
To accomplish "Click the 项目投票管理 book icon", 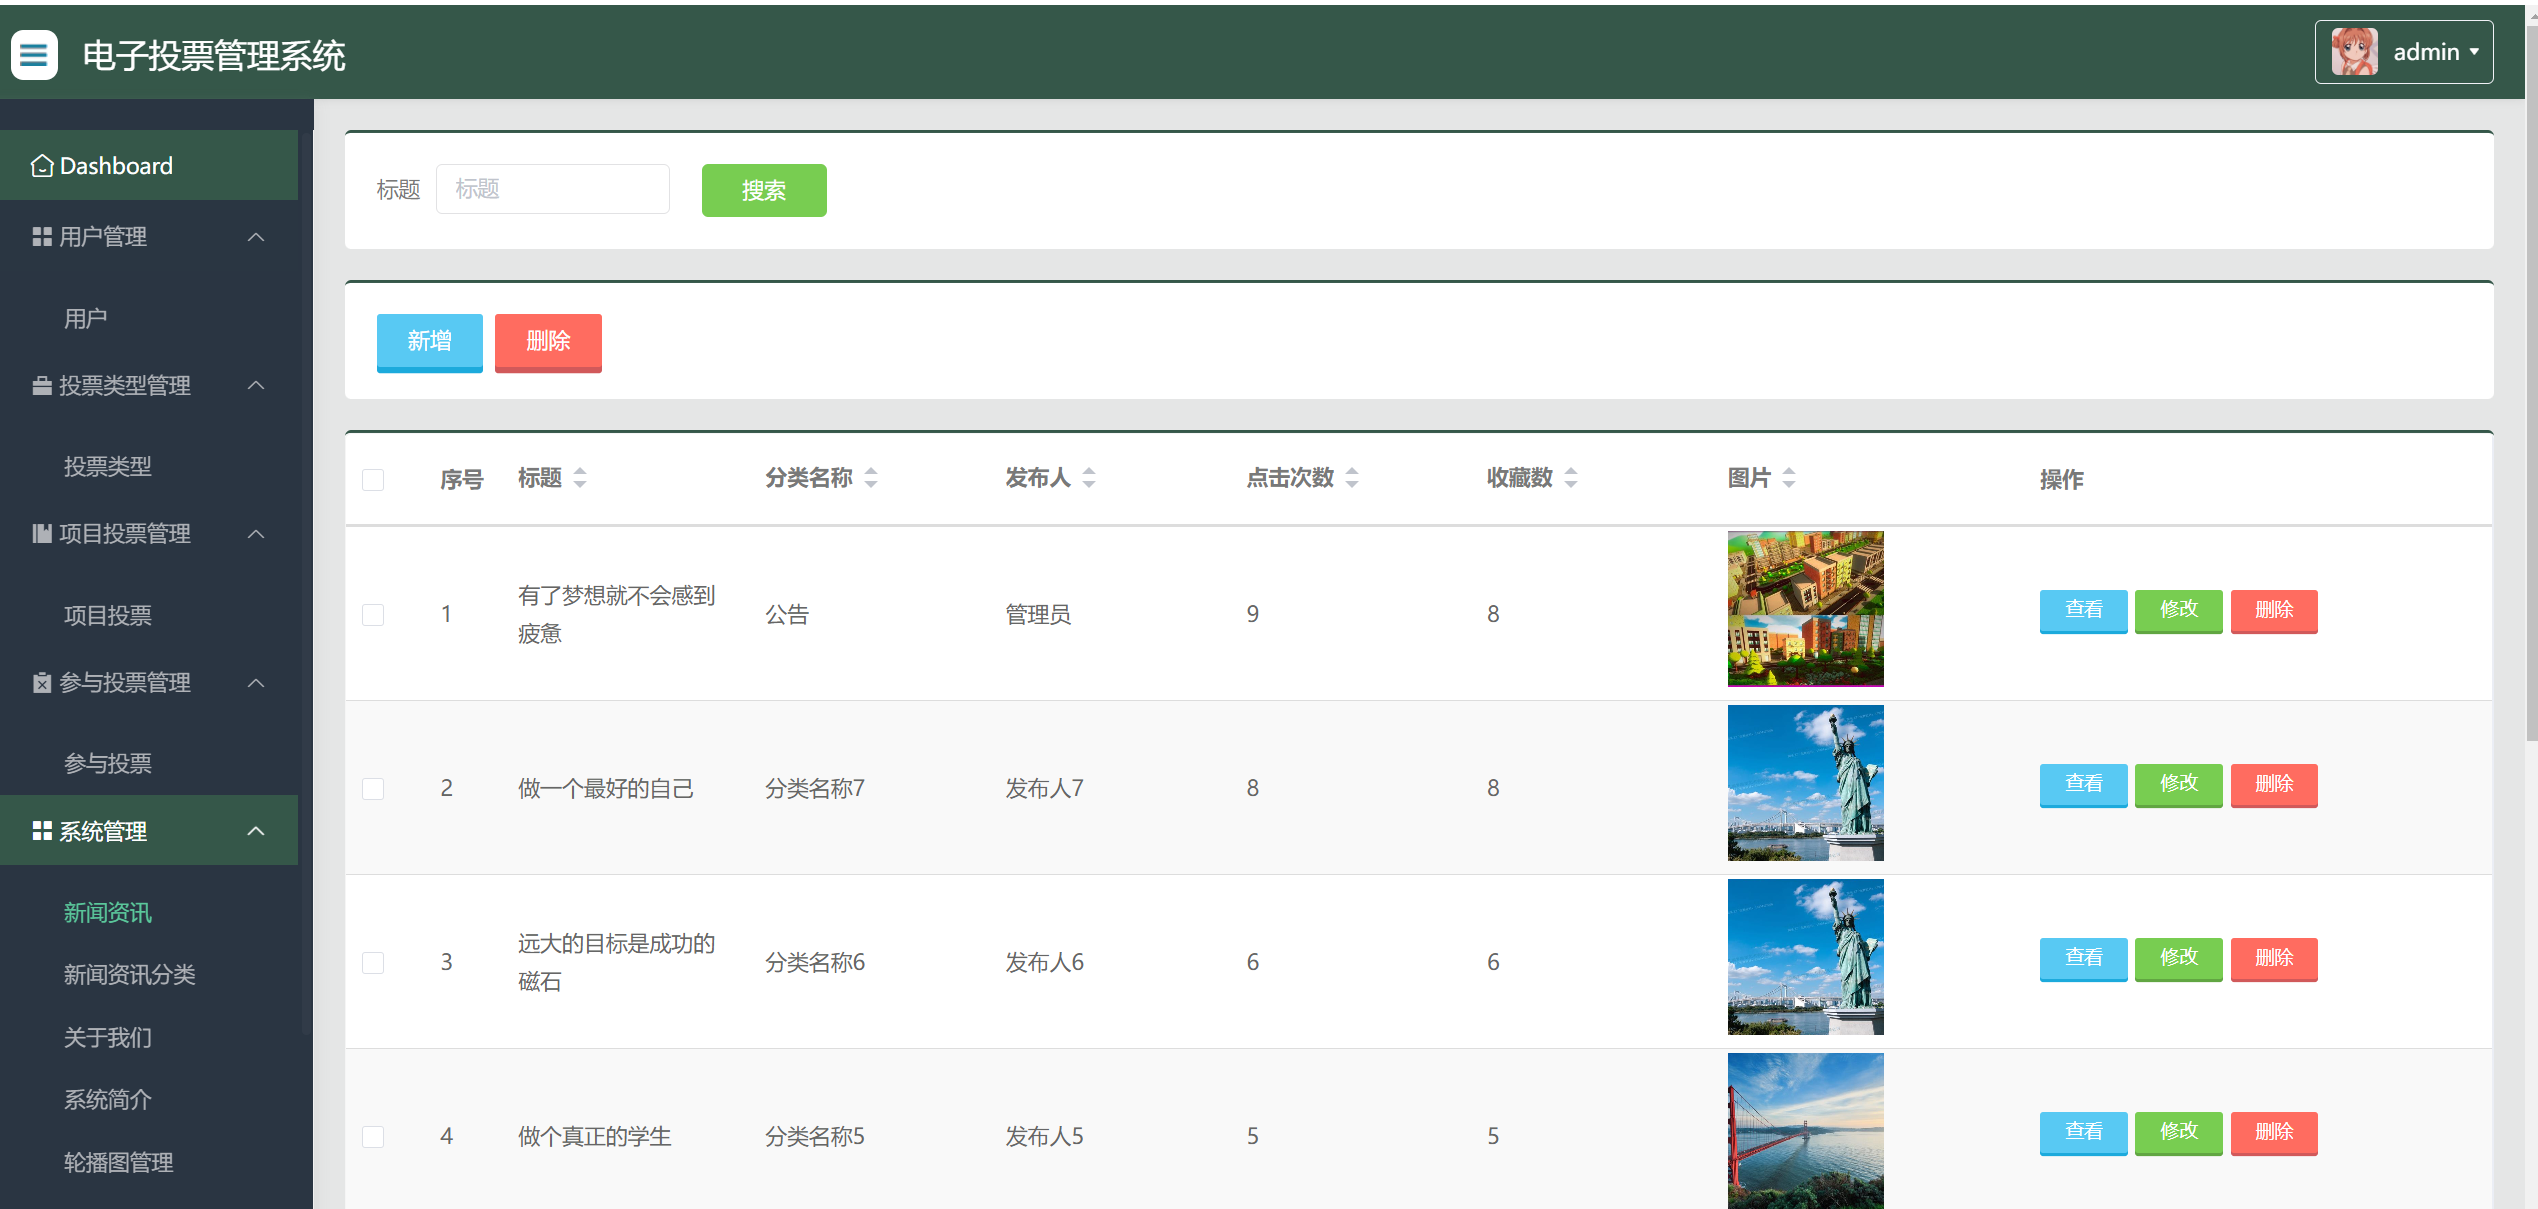I will [40, 533].
